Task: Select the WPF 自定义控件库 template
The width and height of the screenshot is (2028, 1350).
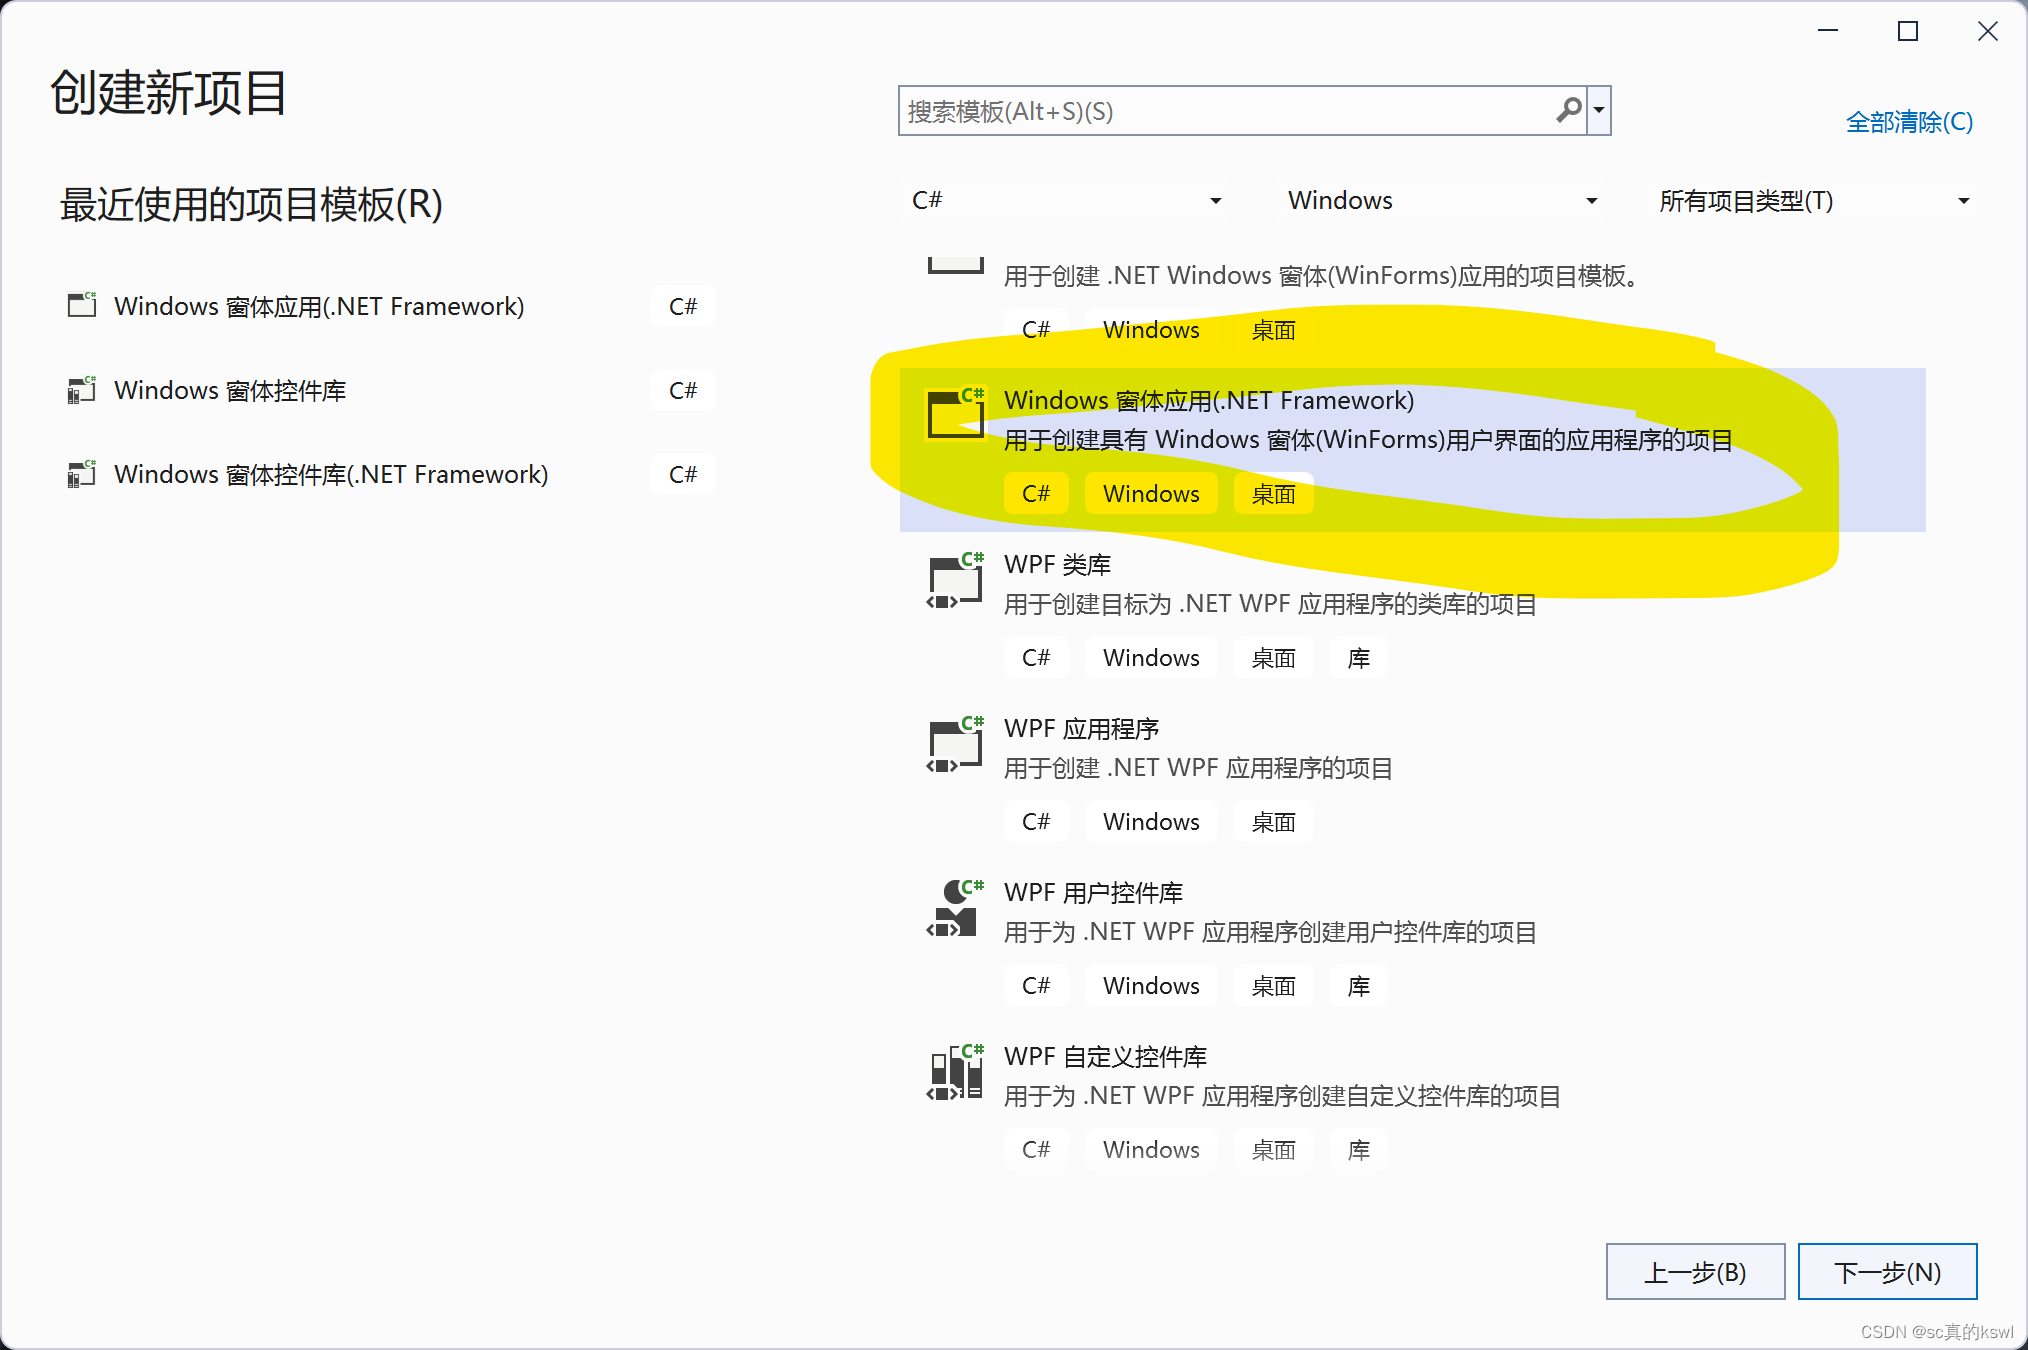Action: (1105, 1057)
